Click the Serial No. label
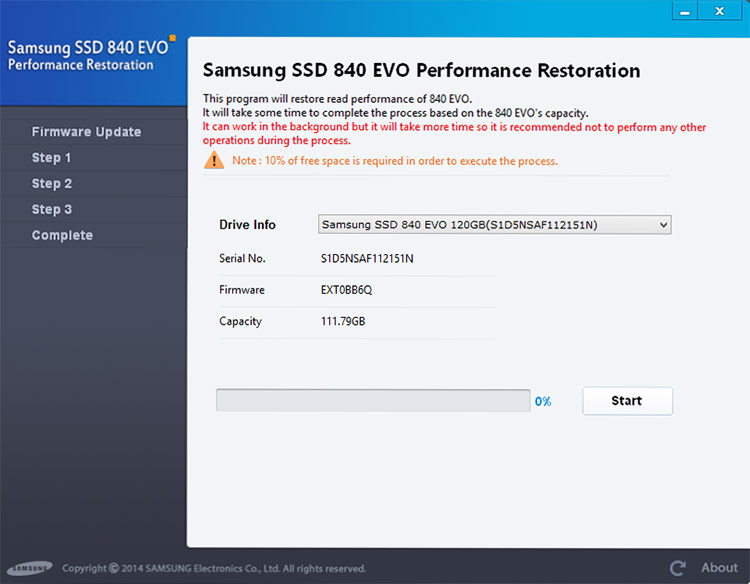Image resolution: width=750 pixels, height=584 pixels. pos(242,259)
